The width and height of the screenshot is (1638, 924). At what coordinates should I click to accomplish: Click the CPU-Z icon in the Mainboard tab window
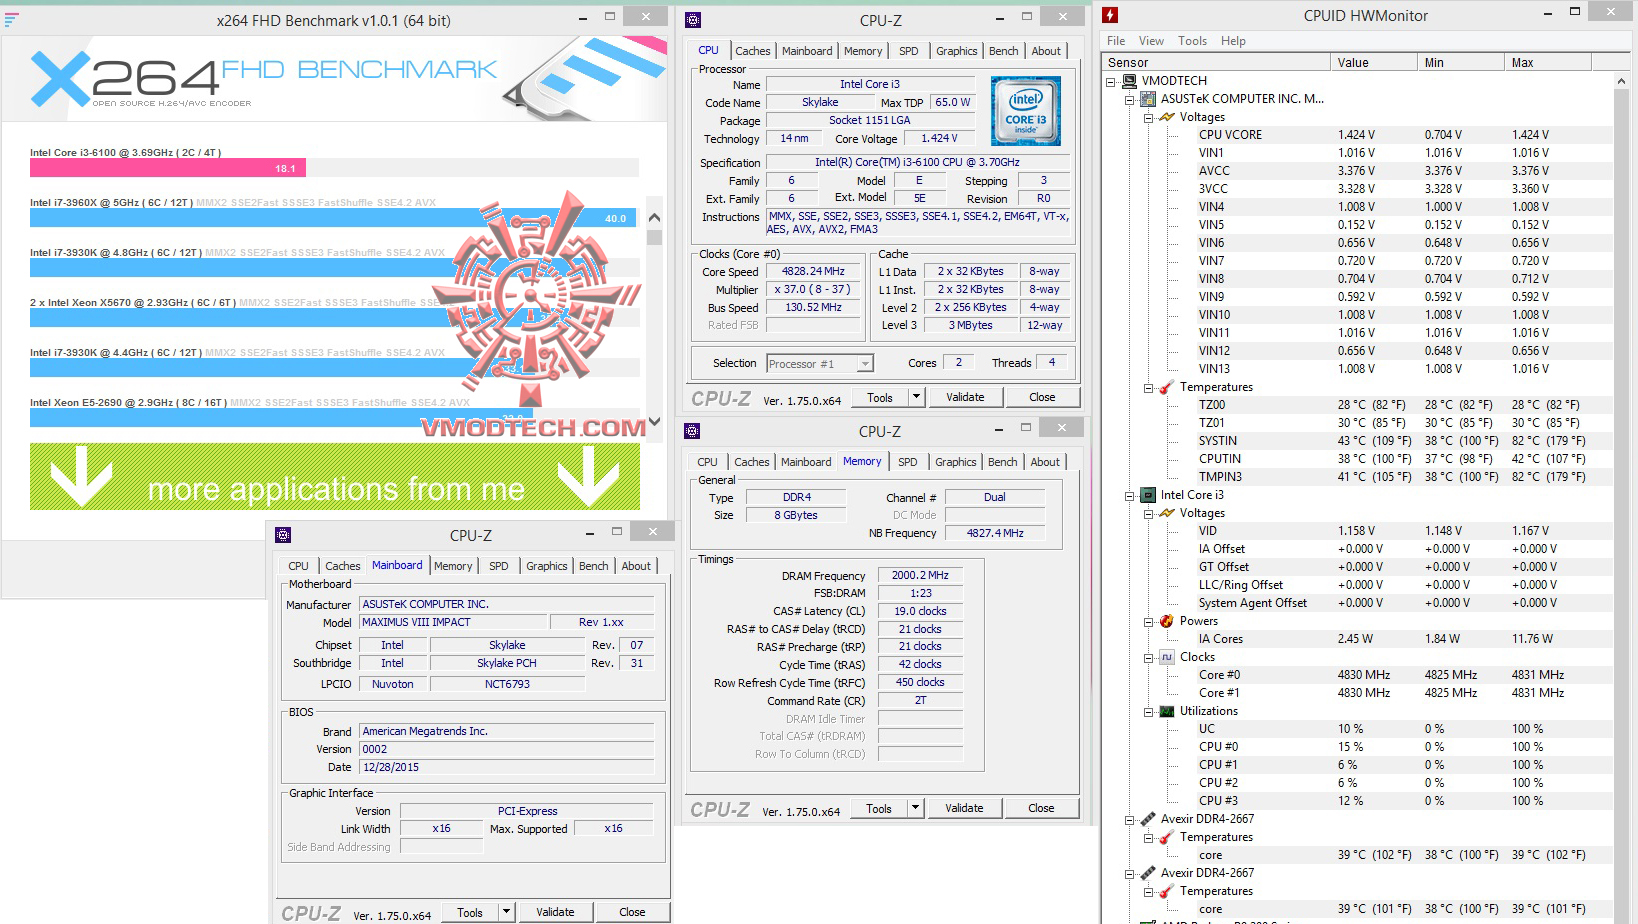283,535
